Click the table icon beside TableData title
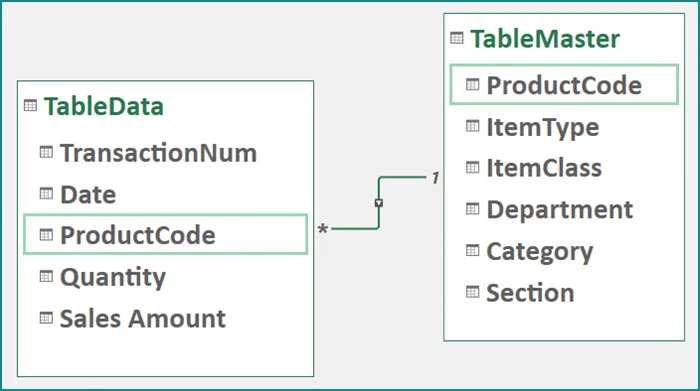700x391 pixels. [30, 106]
